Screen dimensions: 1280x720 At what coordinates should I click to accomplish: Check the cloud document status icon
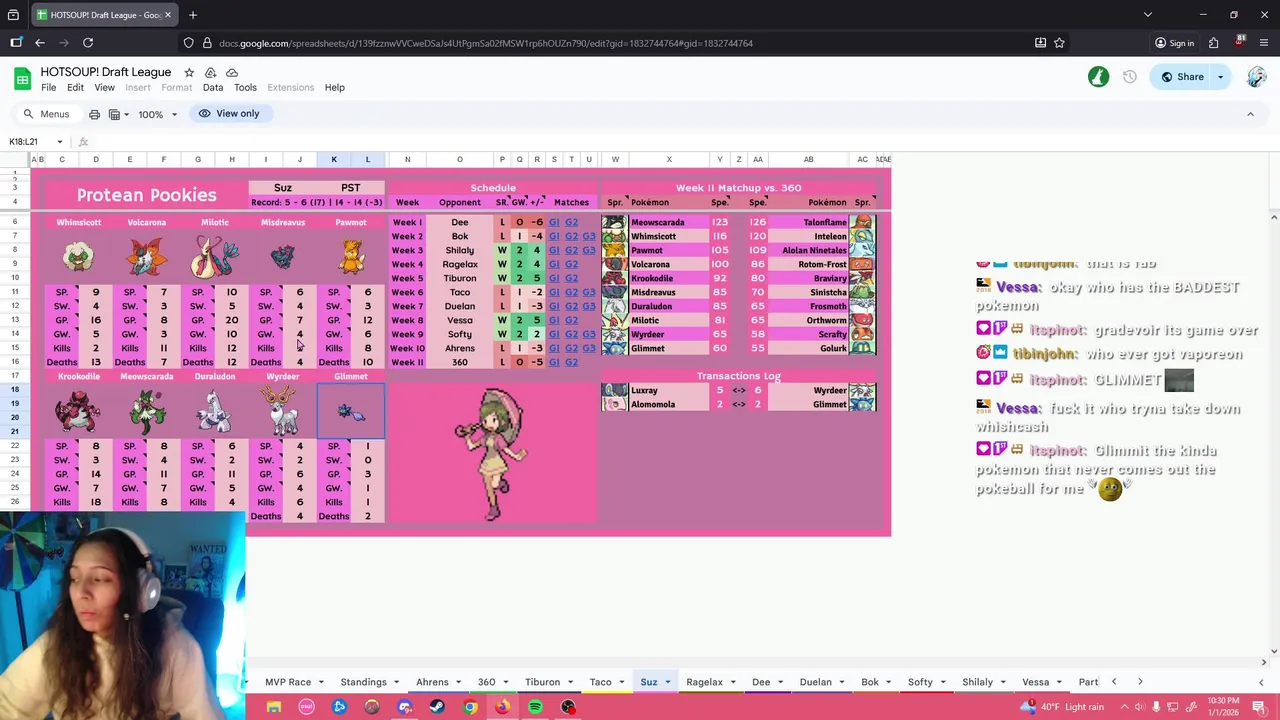[232, 73]
